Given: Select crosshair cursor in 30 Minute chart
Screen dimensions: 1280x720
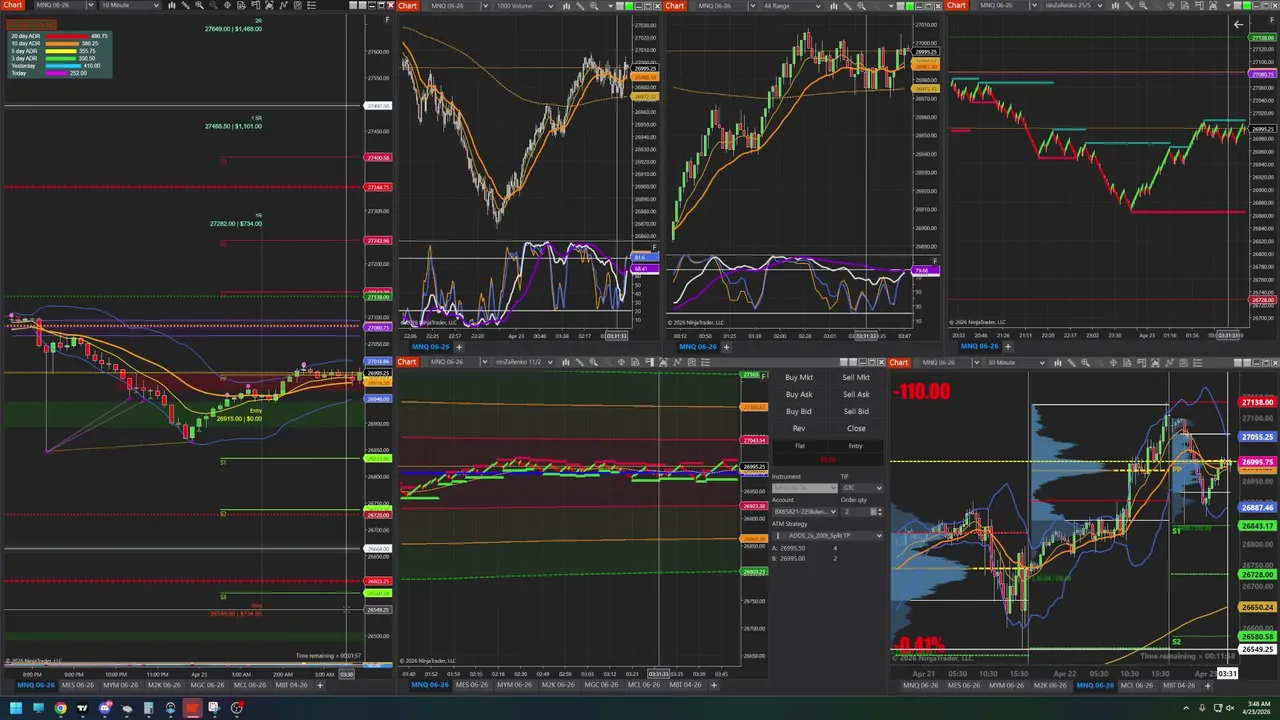Looking at the screenshot, I should (x=1113, y=362).
